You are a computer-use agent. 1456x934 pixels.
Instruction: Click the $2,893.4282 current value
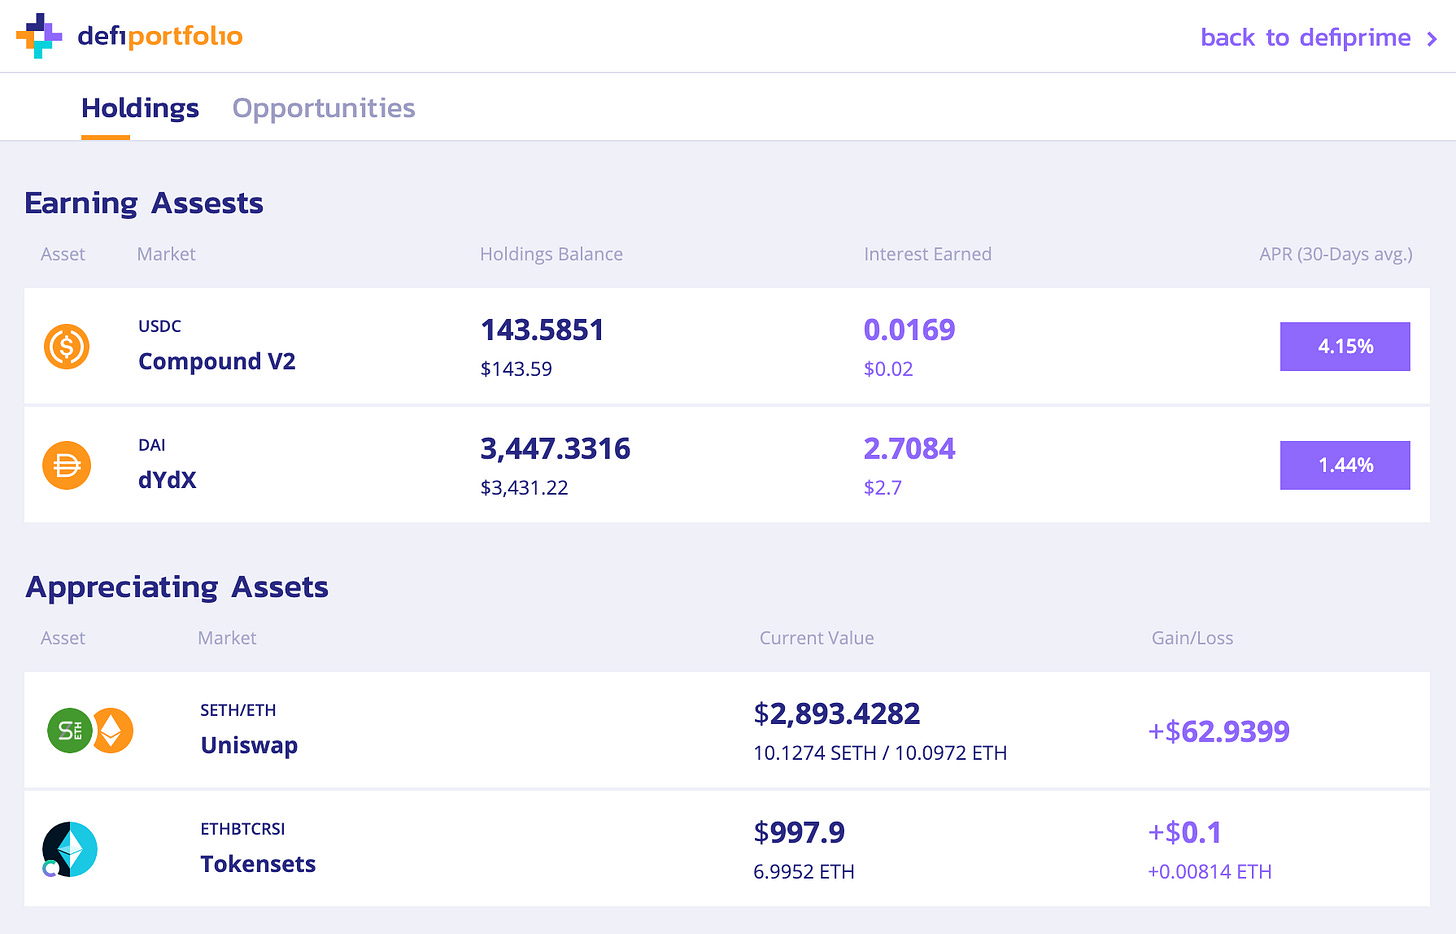pyautogui.click(x=836, y=713)
